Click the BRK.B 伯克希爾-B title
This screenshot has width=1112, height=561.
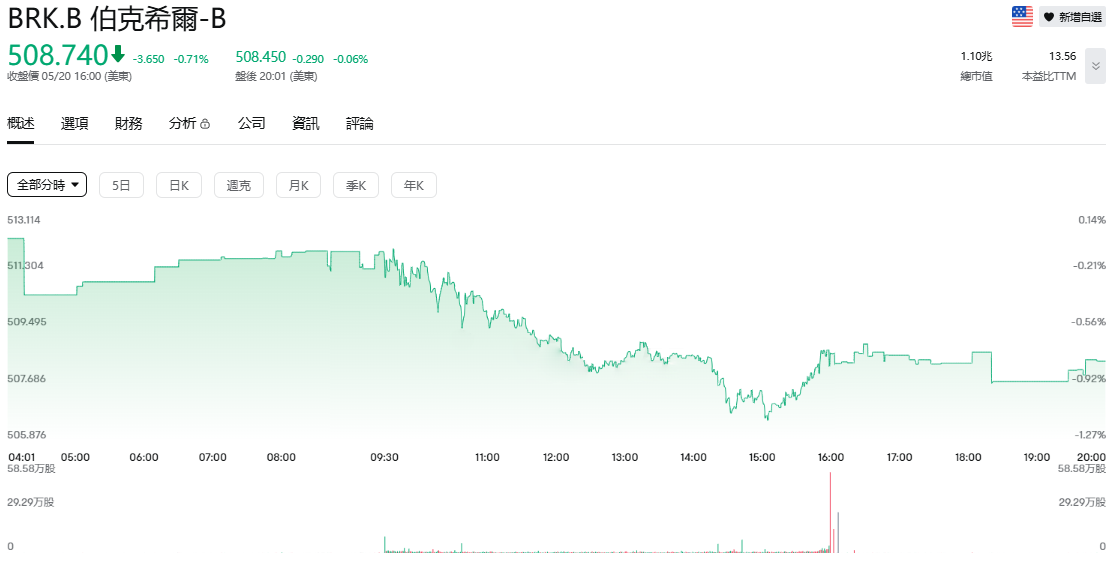[x=117, y=19]
